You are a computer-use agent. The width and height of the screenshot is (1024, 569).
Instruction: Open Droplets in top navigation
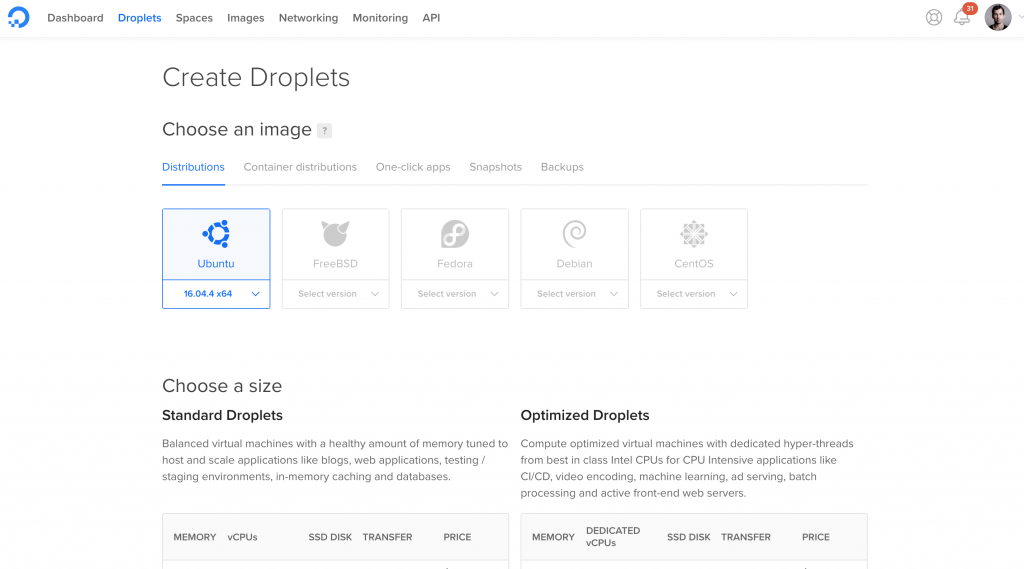pyautogui.click(x=140, y=18)
